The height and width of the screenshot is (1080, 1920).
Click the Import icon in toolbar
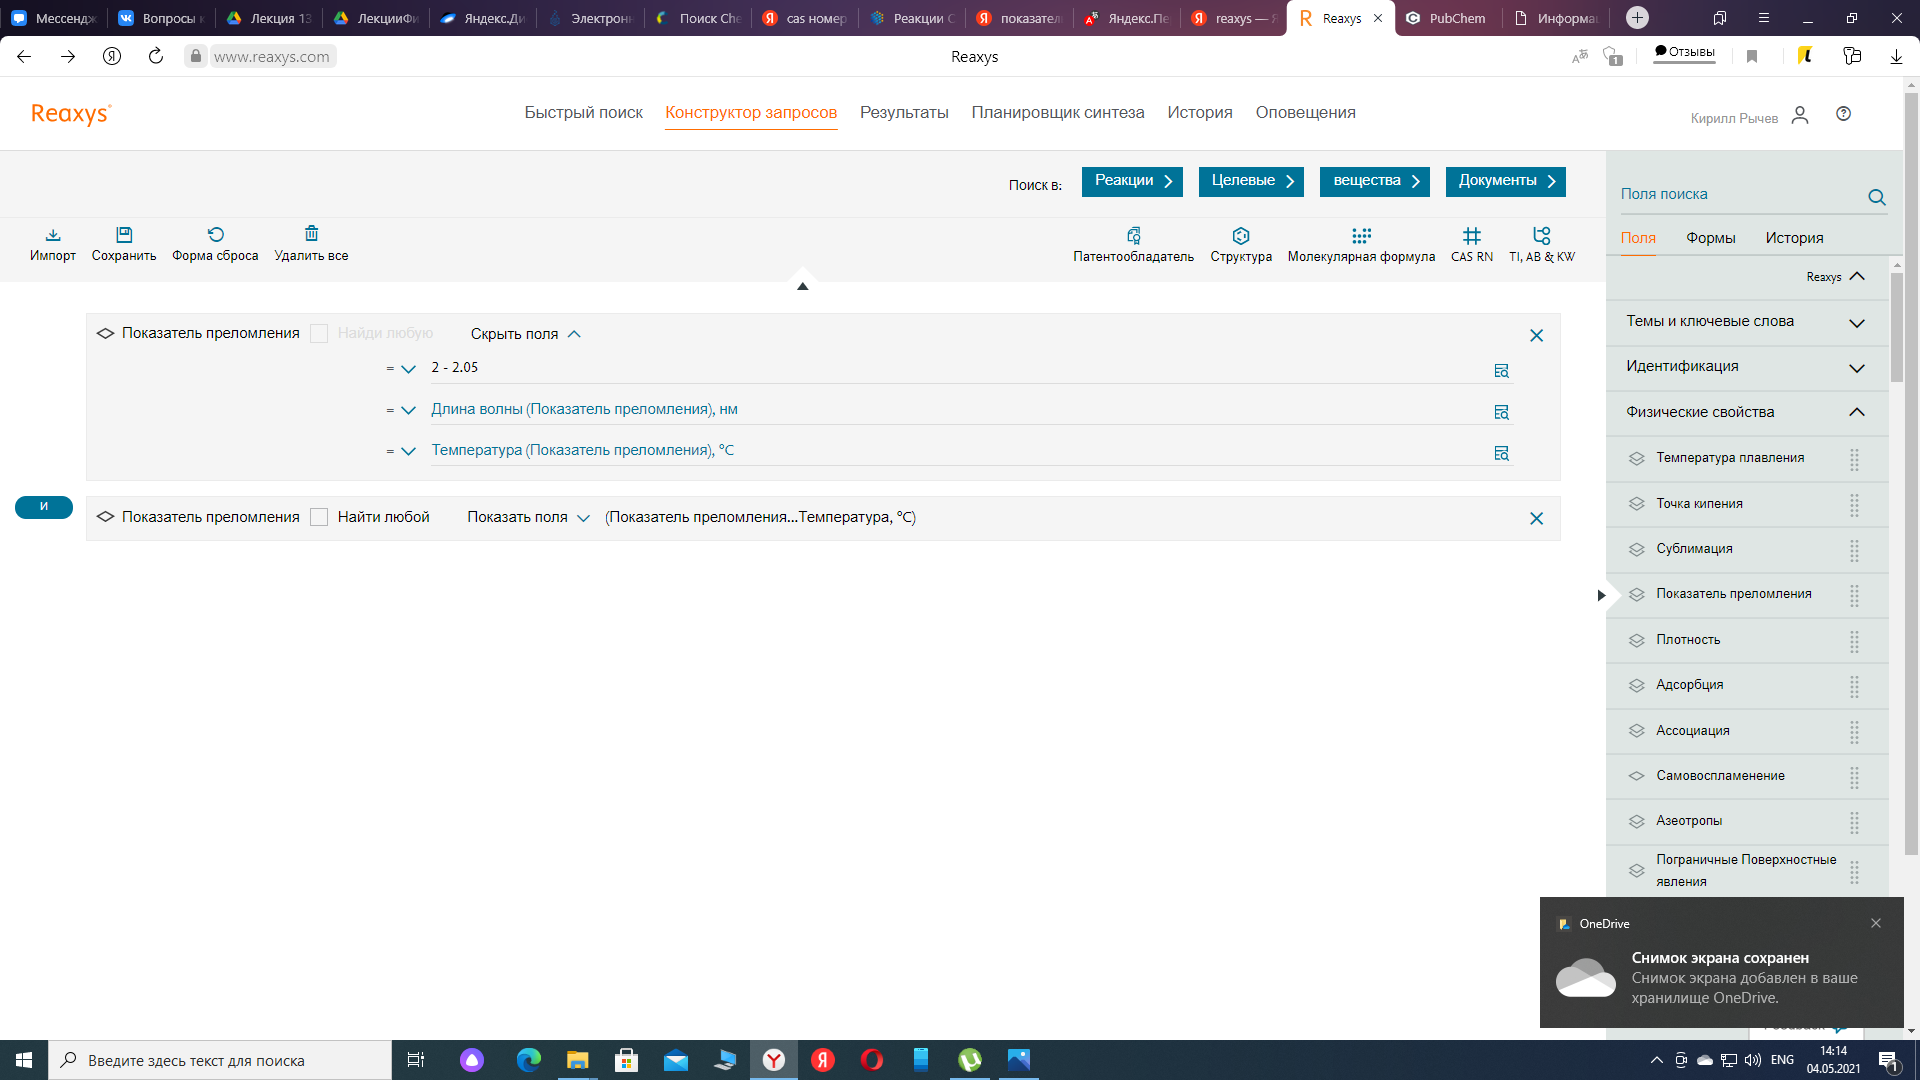(x=53, y=235)
